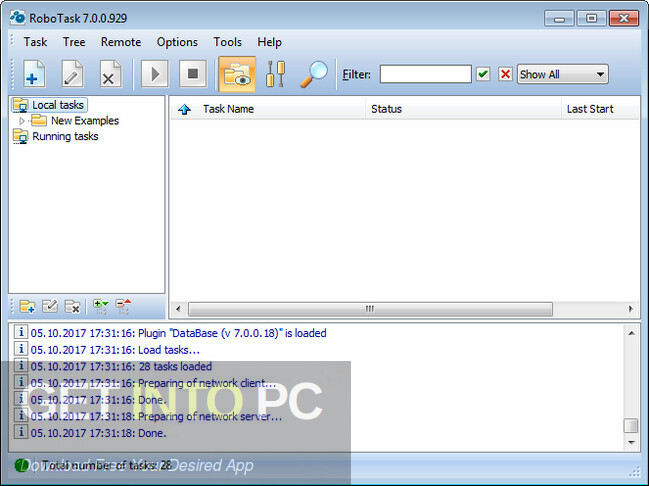Click the task list horizontal scrollbar thumb
This screenshot has width=649, height=486.
[x=370, y=309]
